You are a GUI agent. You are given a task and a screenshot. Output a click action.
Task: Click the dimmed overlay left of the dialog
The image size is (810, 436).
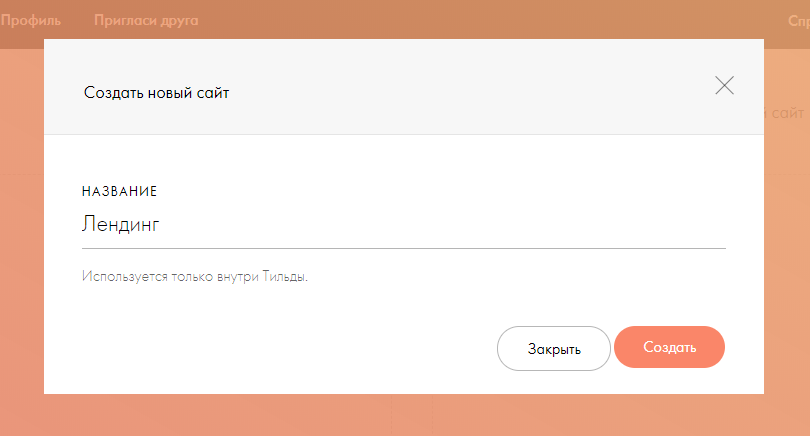22,232
